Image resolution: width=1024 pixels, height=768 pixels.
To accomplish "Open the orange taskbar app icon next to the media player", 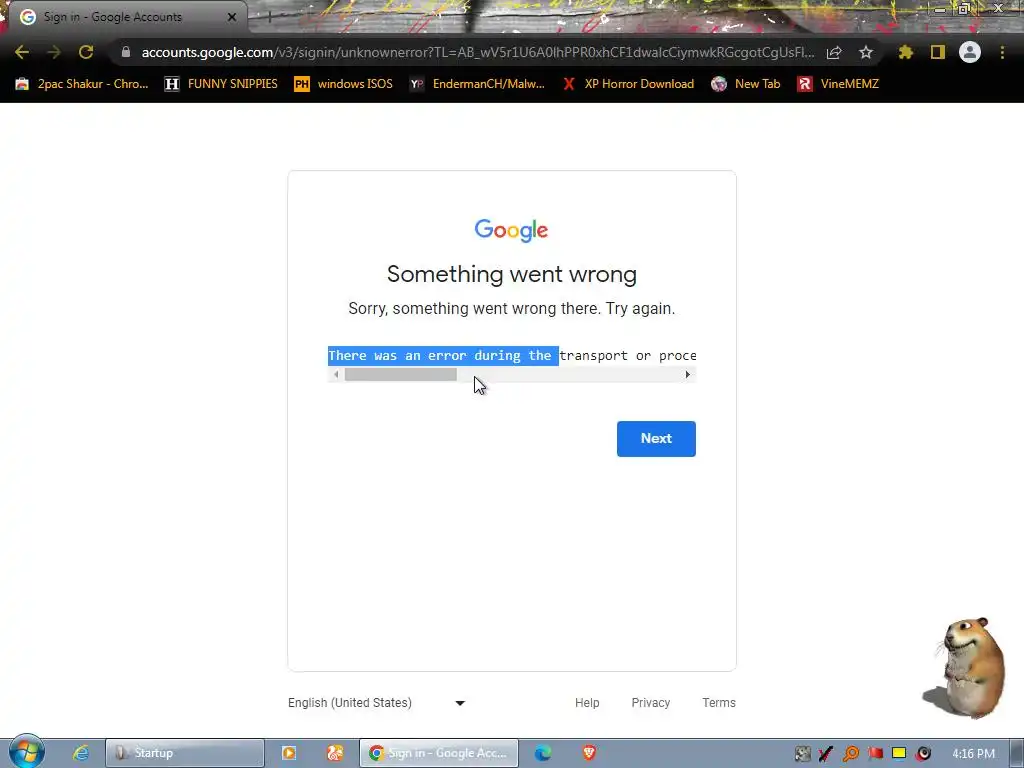I will (x=335, y=753).
